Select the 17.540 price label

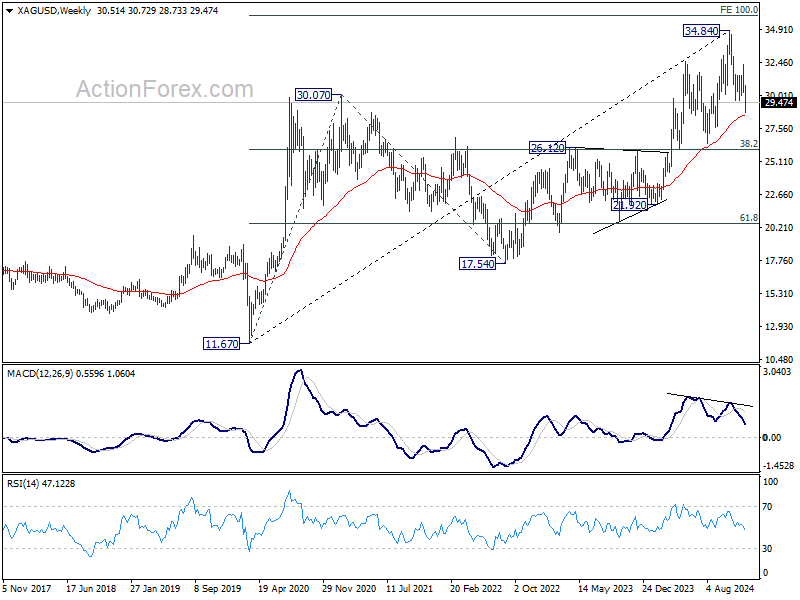pos(478,264)
